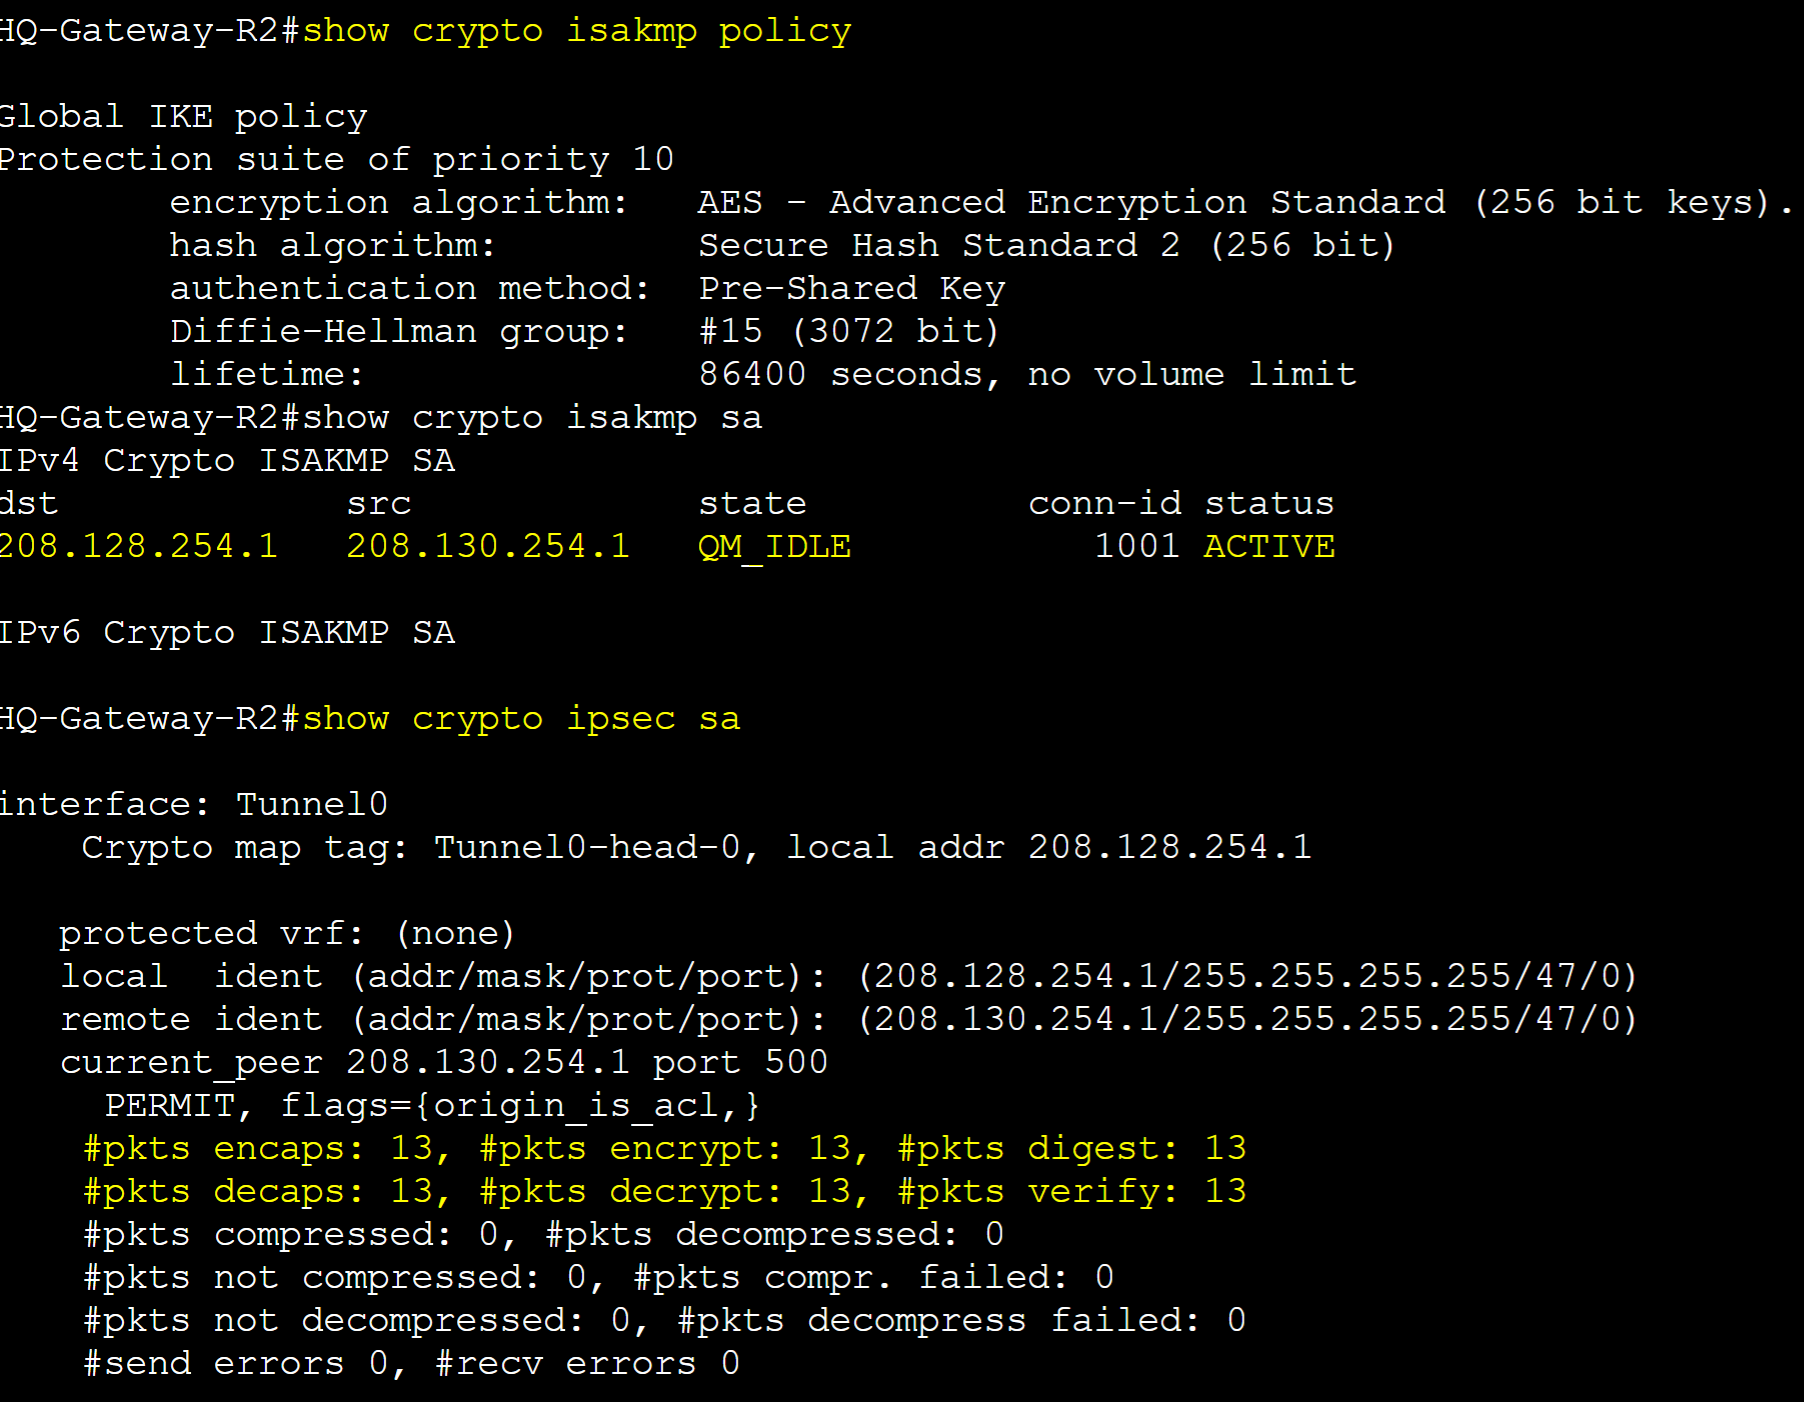Click the '#pkts encaps: 13' counter

(260, 1148)
